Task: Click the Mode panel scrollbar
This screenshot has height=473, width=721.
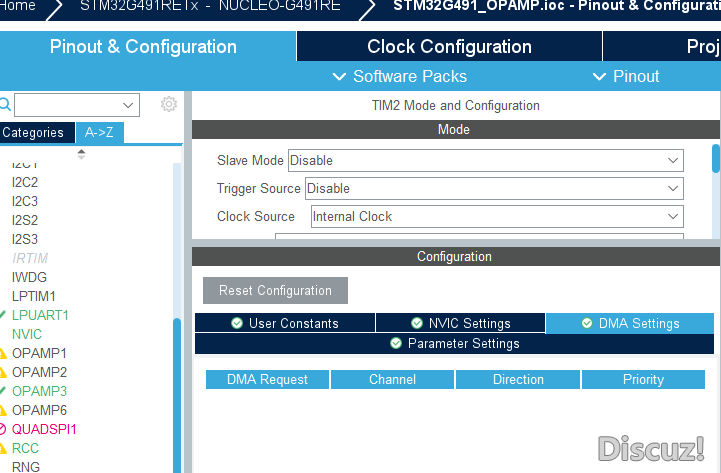Action: [715, 159]
